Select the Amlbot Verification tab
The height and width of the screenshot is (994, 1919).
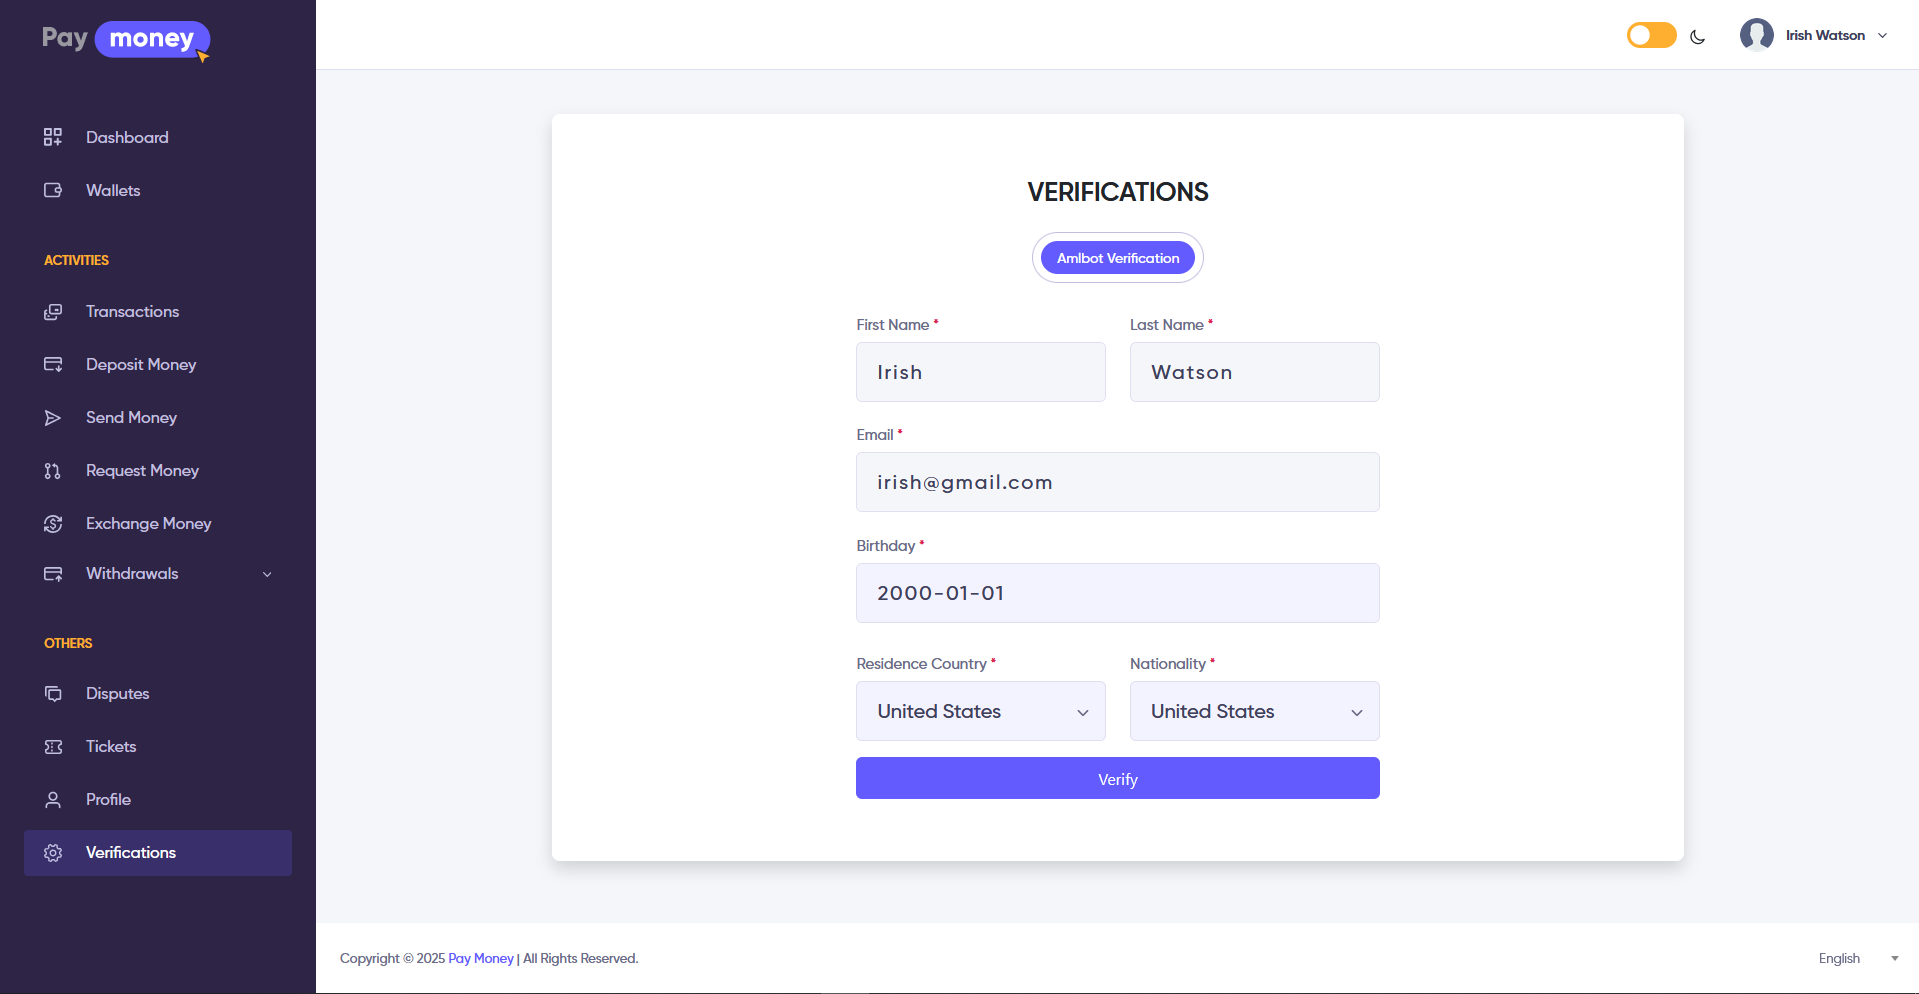coord(1117,258)
